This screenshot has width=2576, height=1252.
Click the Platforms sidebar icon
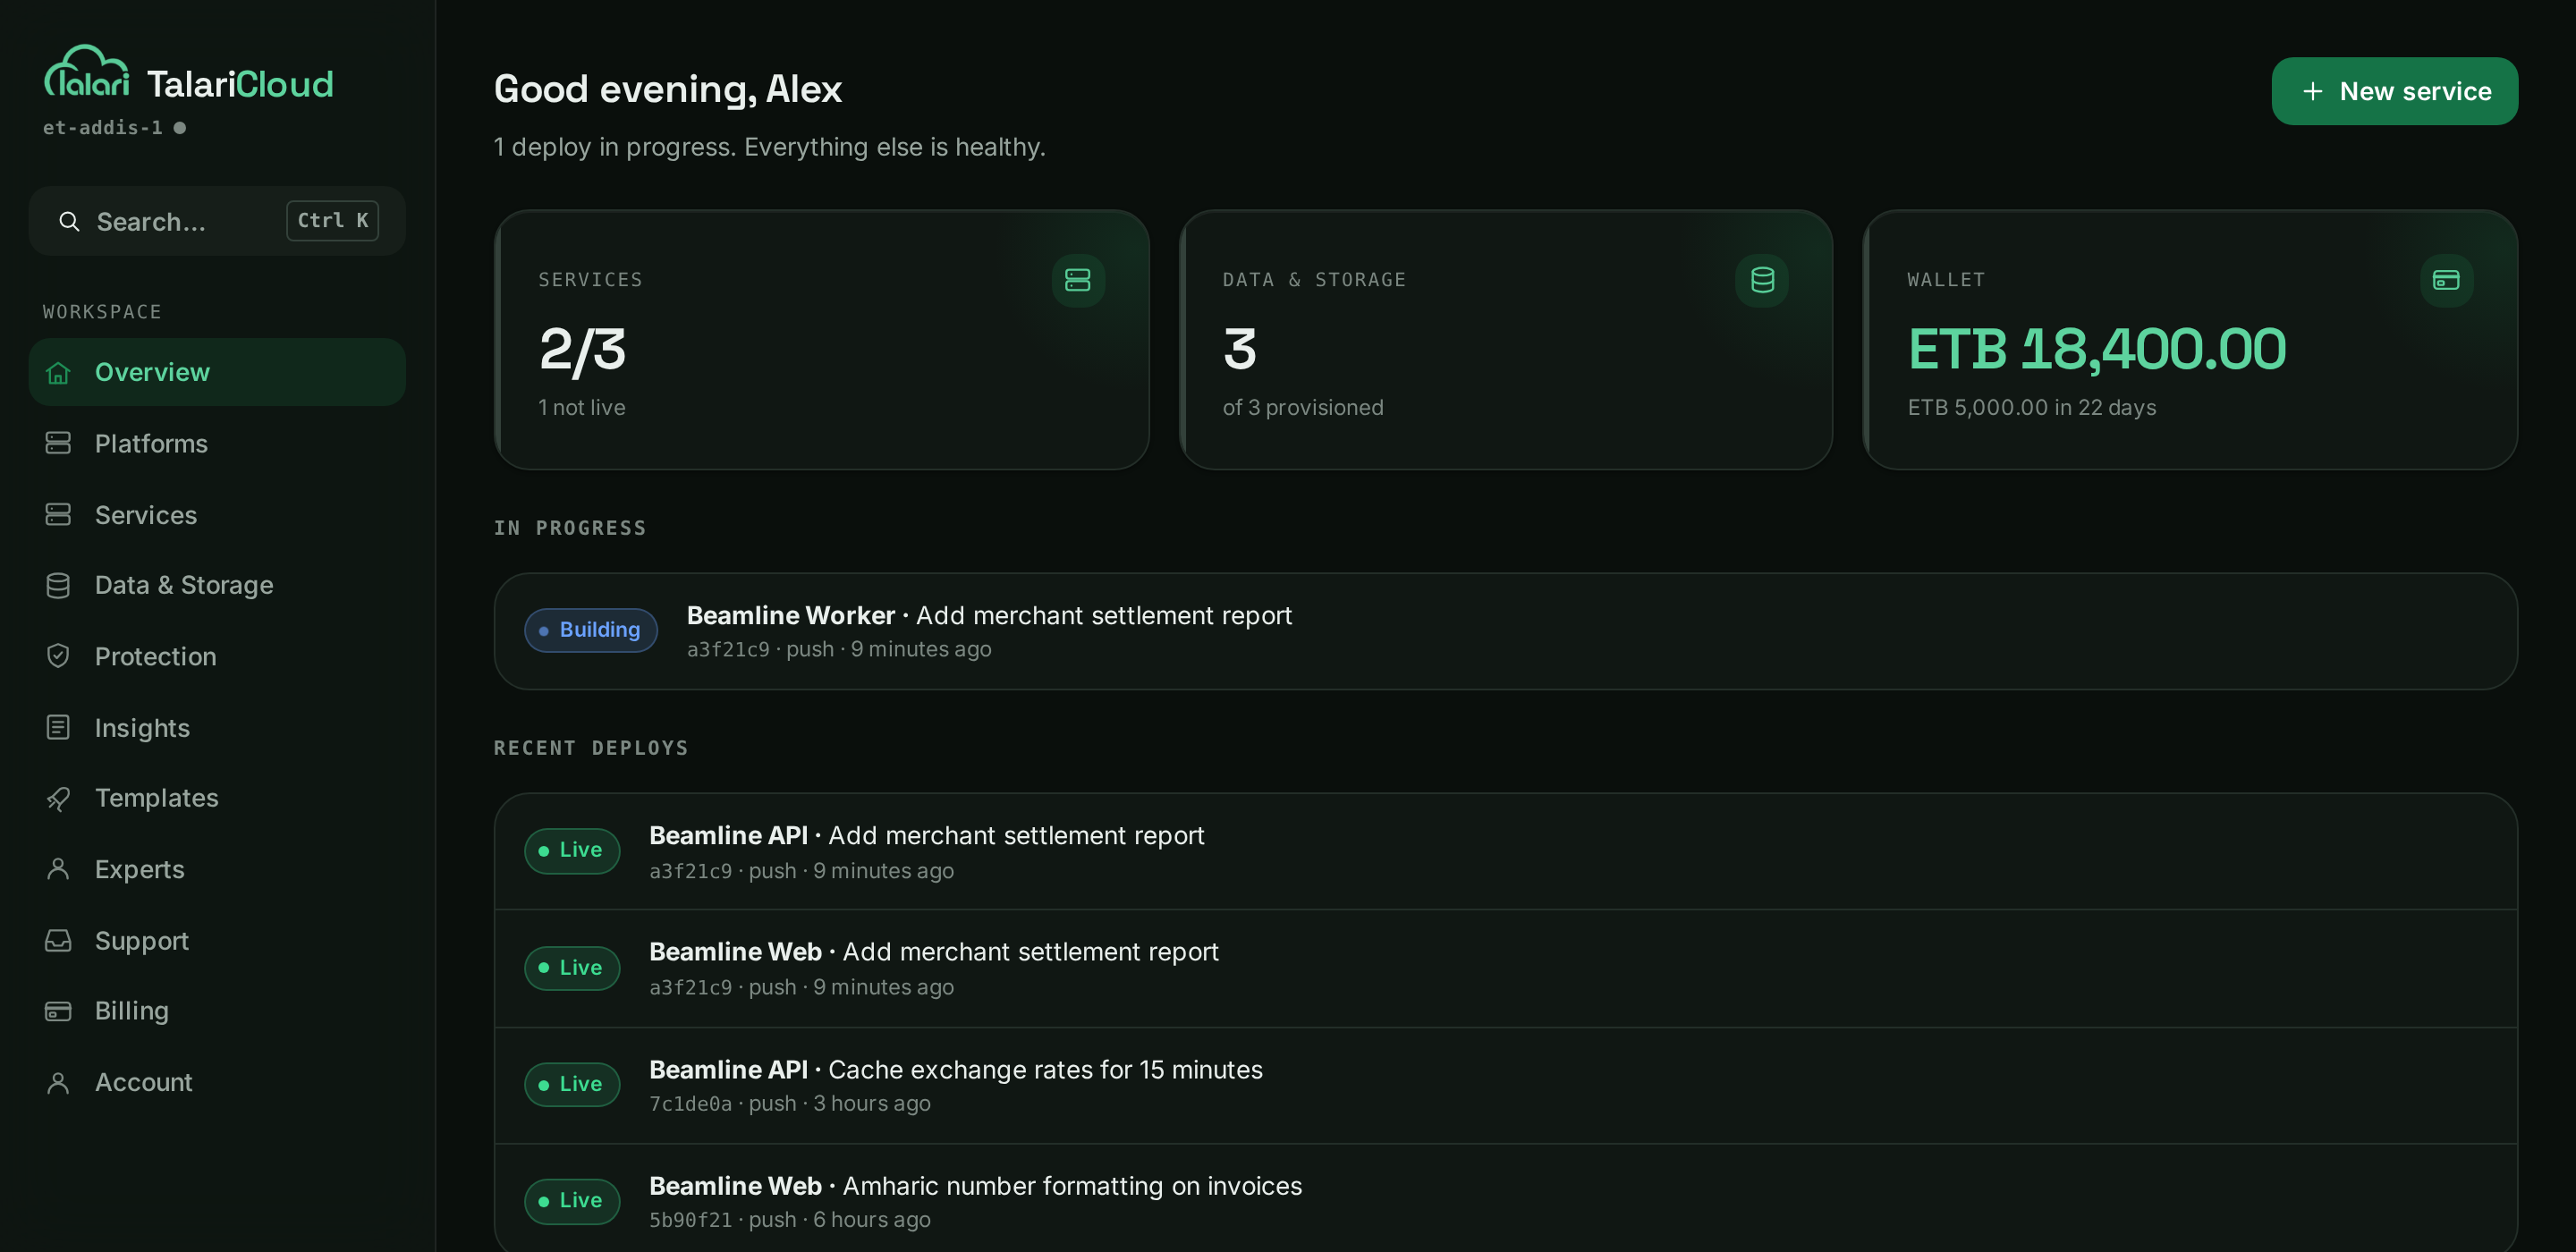click(x=58, y=443)
